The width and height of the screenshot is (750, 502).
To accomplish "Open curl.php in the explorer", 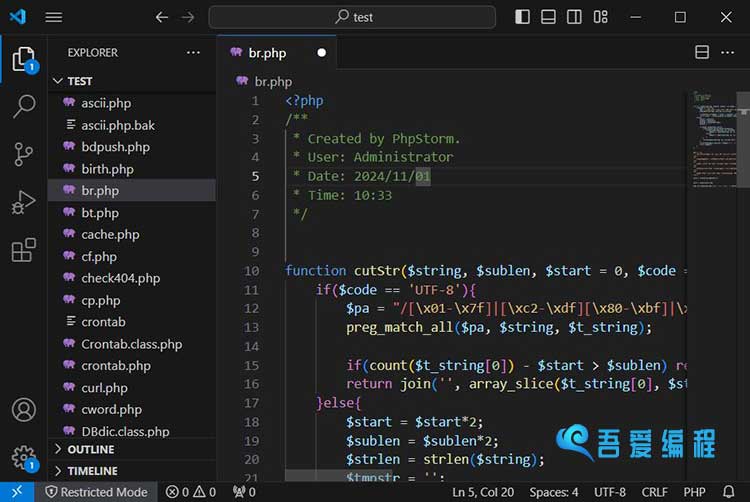I will tap(132, 387).
